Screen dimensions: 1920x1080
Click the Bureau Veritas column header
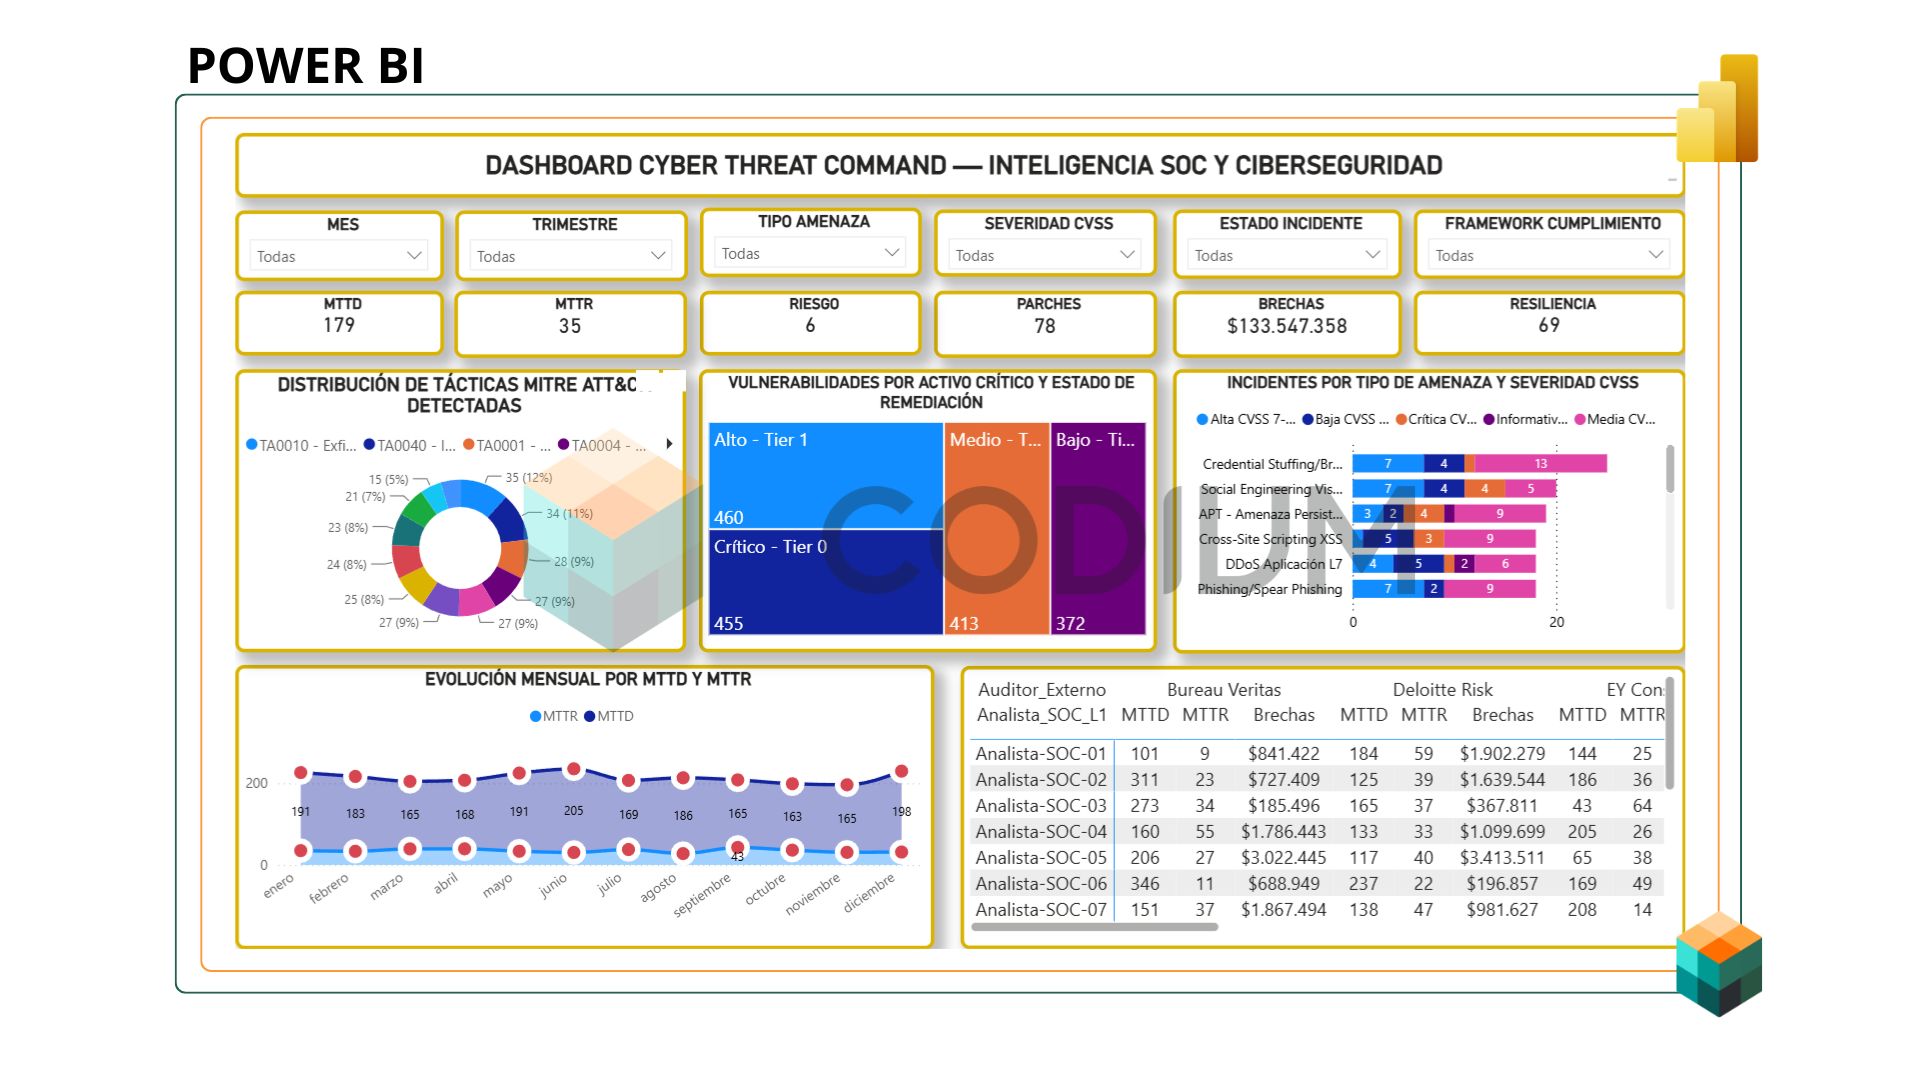point(1224,690)
